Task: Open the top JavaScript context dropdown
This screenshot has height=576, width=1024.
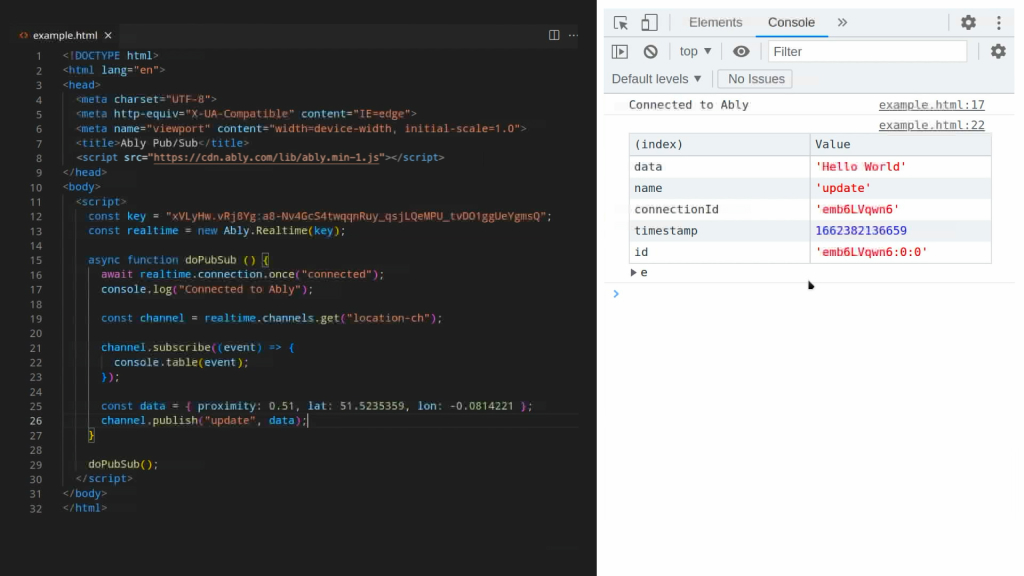Action: point(695,52)
